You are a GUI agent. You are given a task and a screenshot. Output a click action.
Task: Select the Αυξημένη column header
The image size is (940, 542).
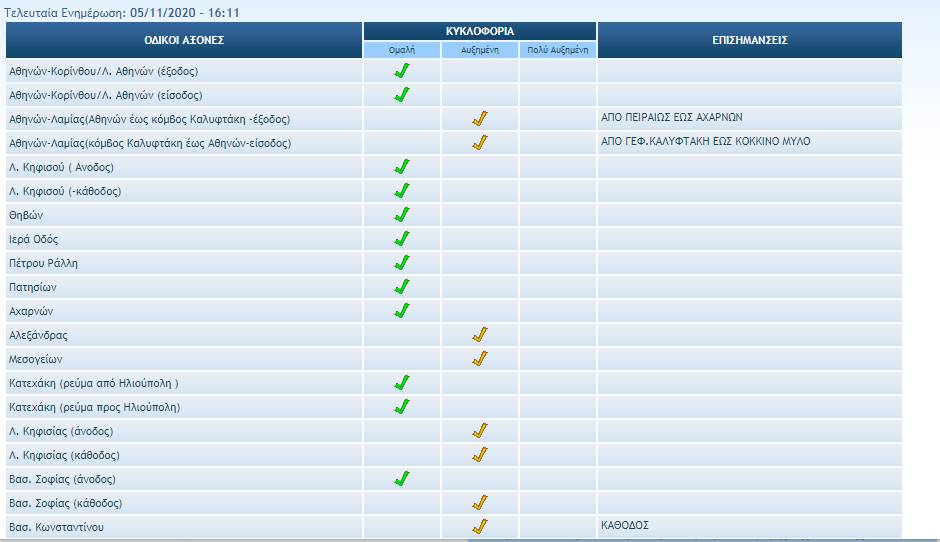[x=480, y=50]
